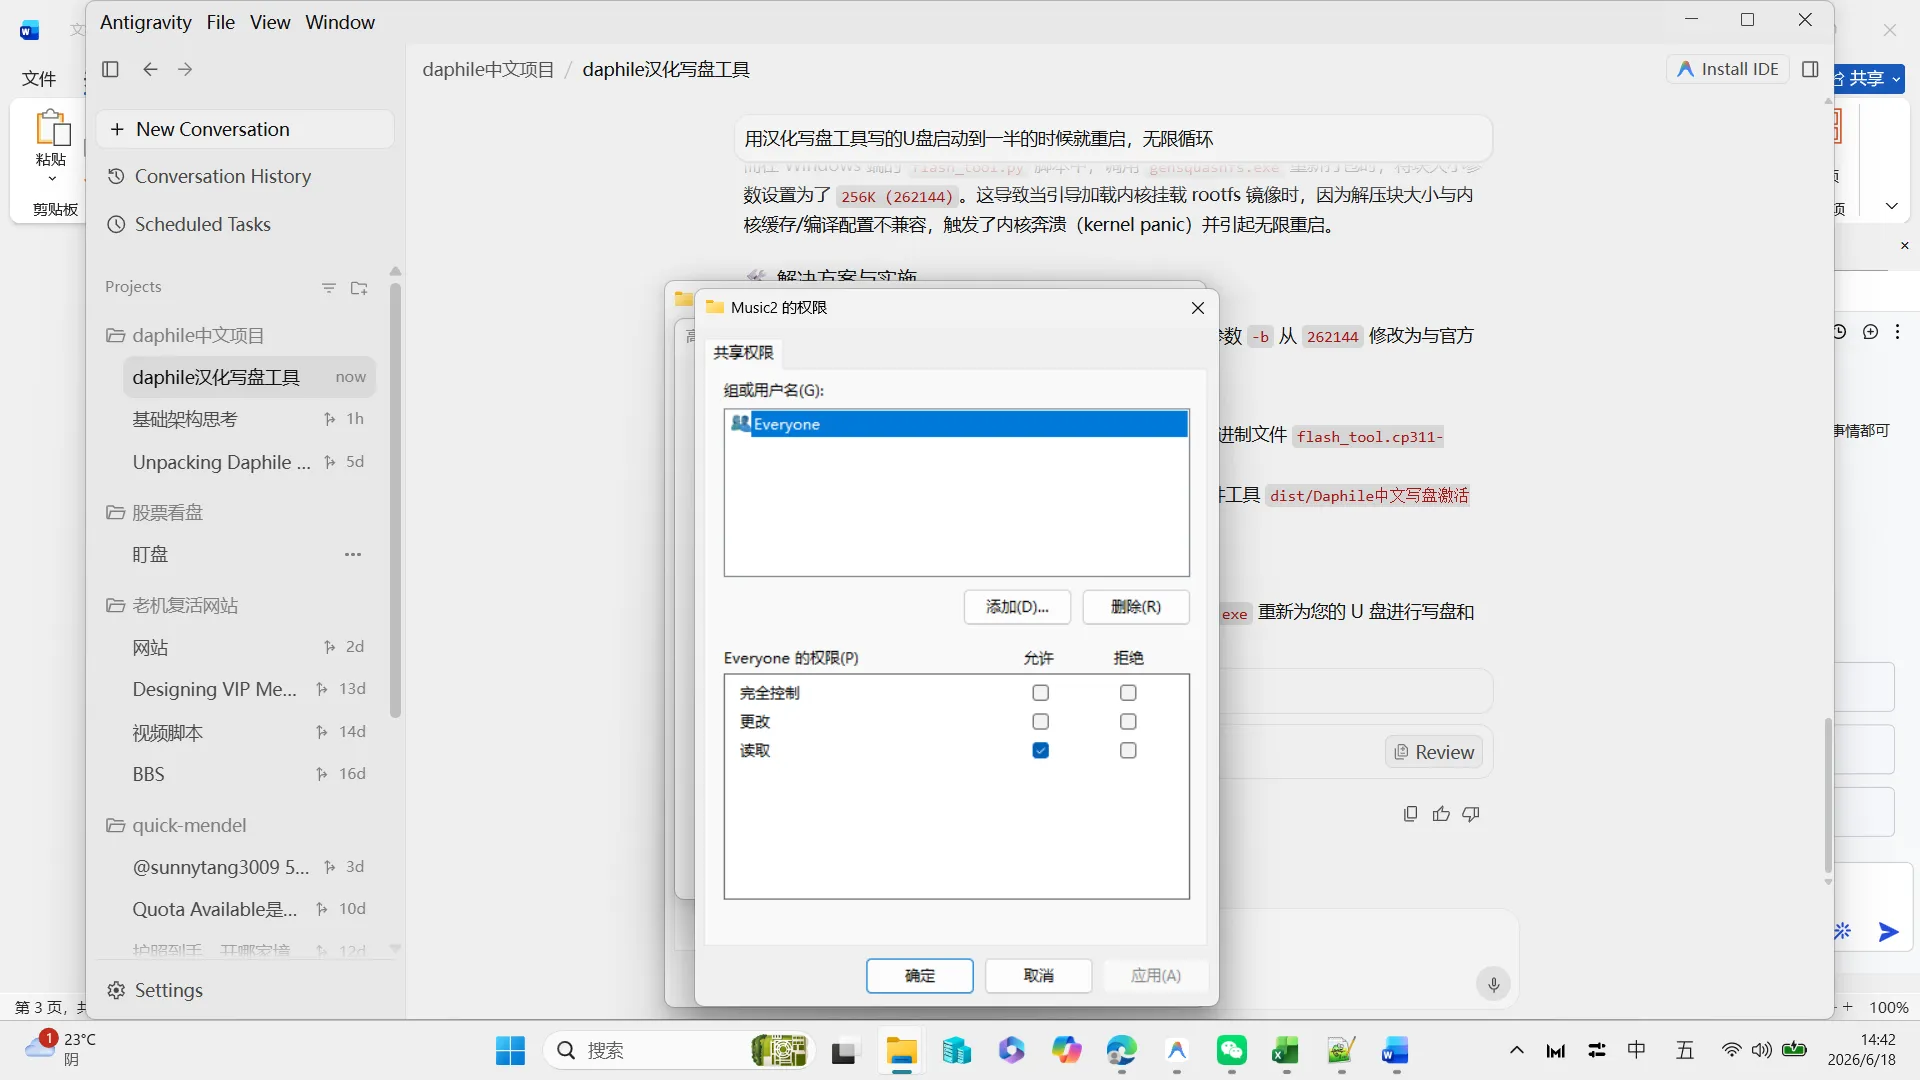Allow 更改 permission for Everyone
This screenshot has height=1080, width=1920.
pos(1040,722)
